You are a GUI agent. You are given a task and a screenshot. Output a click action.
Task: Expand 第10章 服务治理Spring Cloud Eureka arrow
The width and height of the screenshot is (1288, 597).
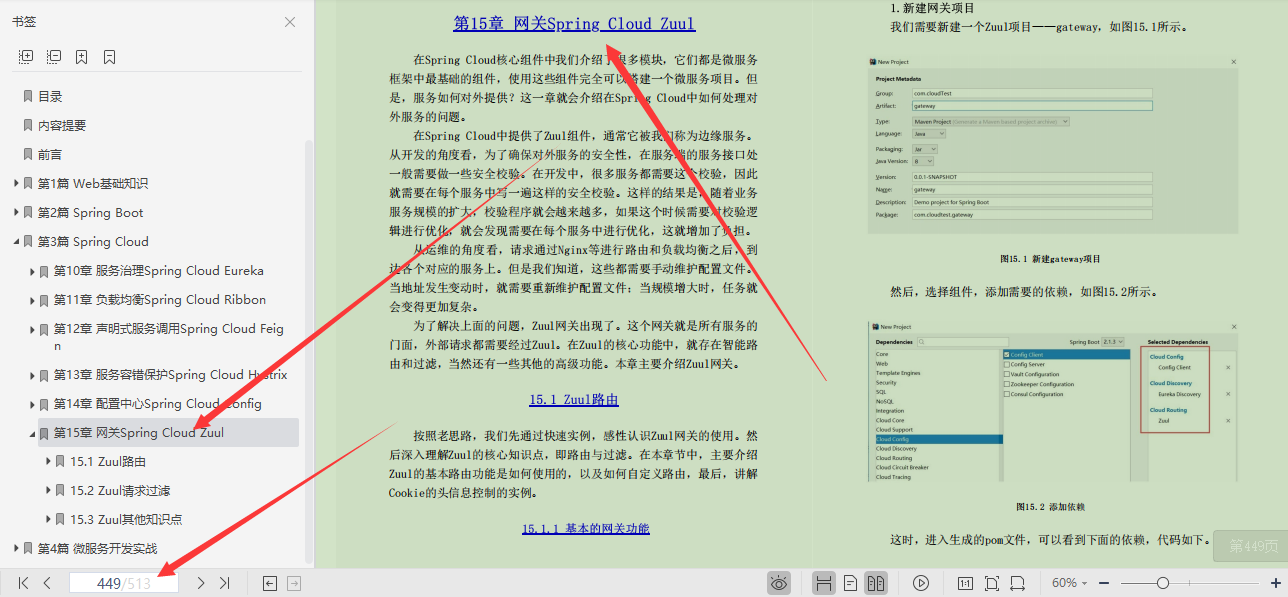(32, 271)
